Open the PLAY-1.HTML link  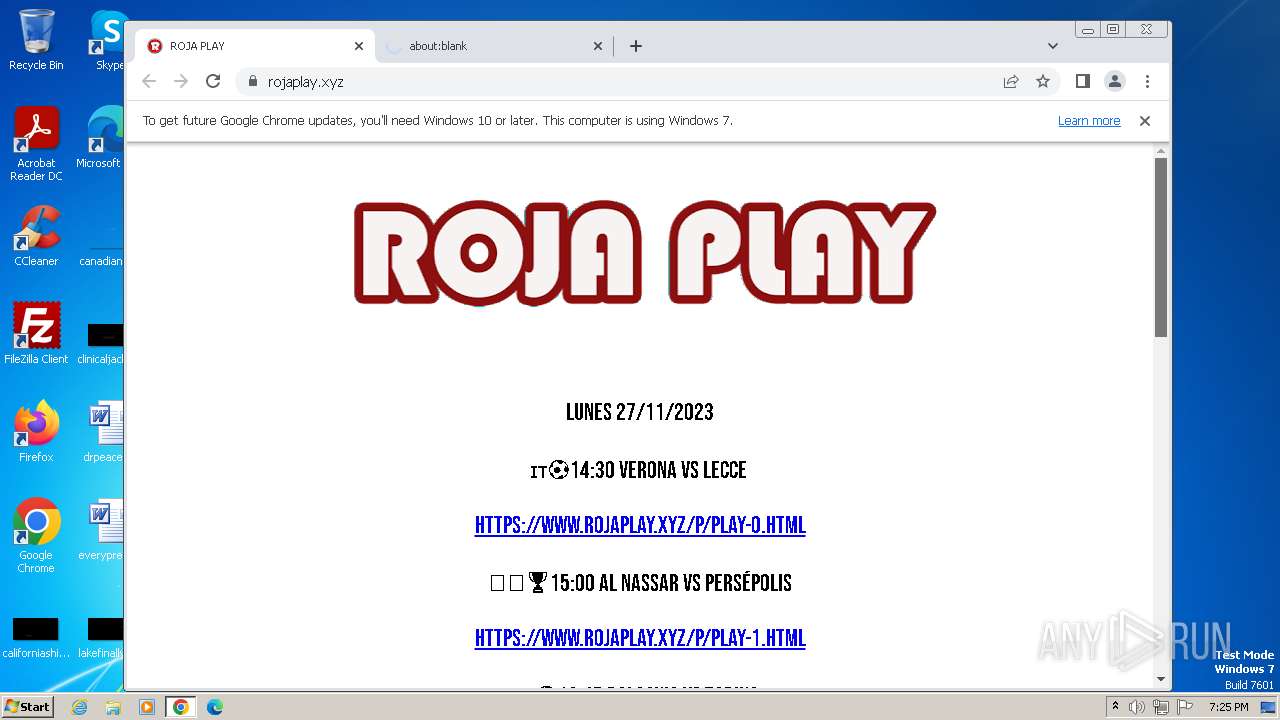[640, 638]
